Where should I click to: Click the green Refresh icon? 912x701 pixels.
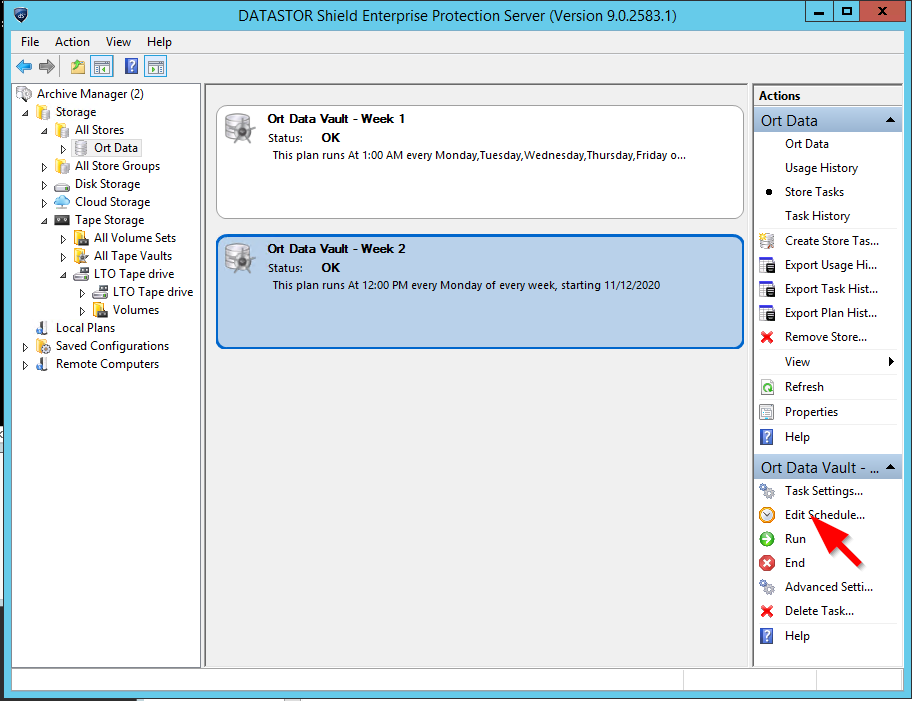(767, 387)
